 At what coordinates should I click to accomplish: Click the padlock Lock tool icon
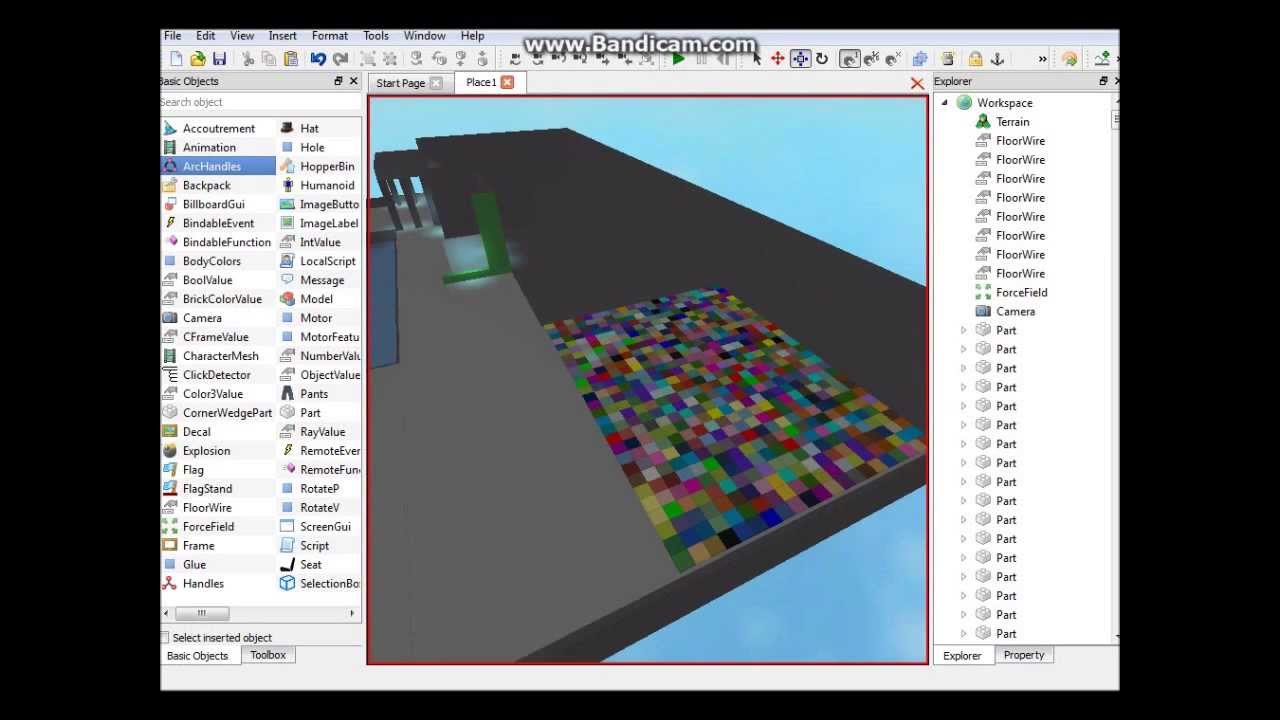[975, 59]
